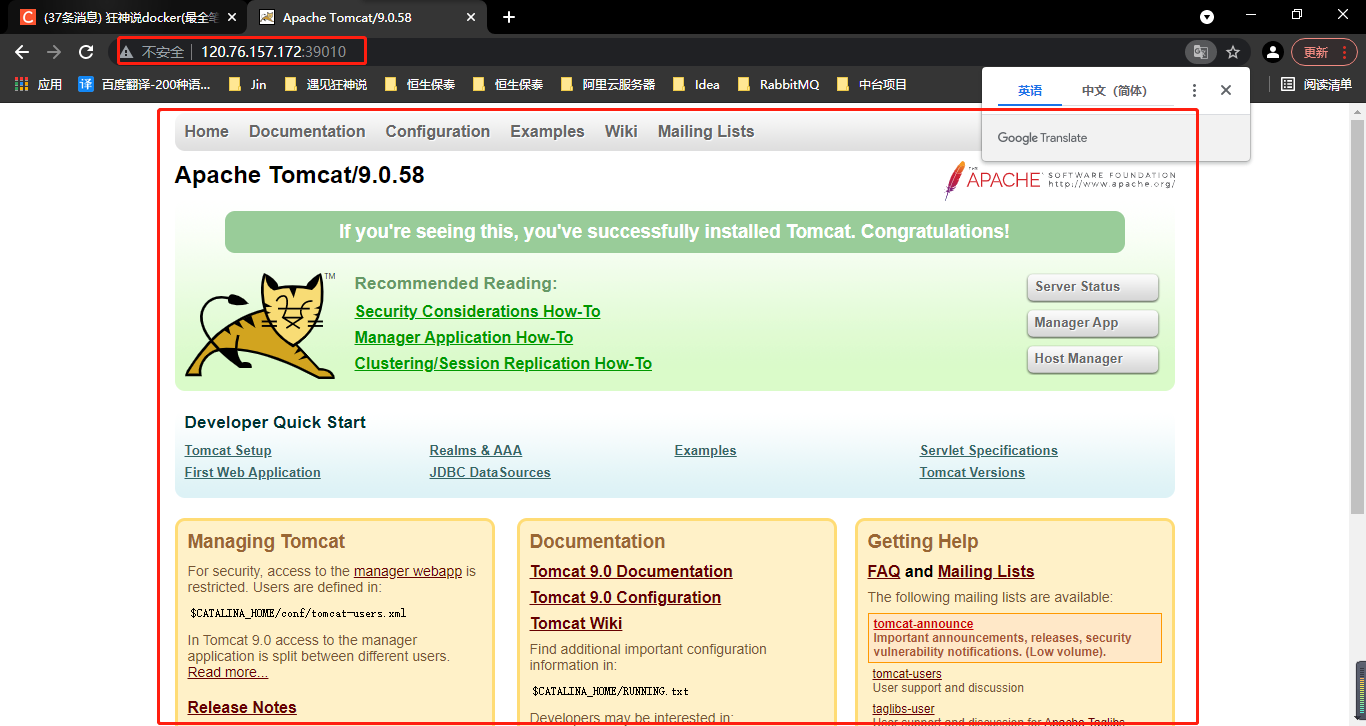Open the Tomcat Setup link
The image size is (1366, 726).
tap(228, 450)
